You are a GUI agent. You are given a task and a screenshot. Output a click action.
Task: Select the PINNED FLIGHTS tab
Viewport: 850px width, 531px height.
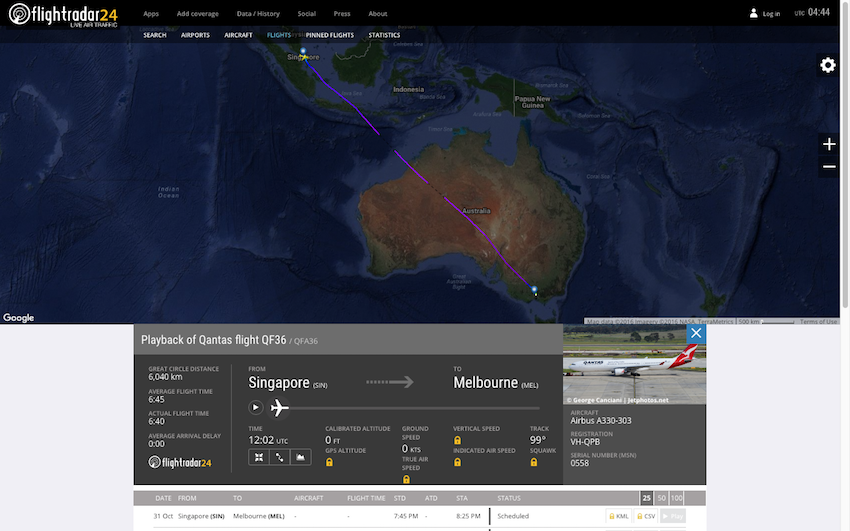point(330,35)
